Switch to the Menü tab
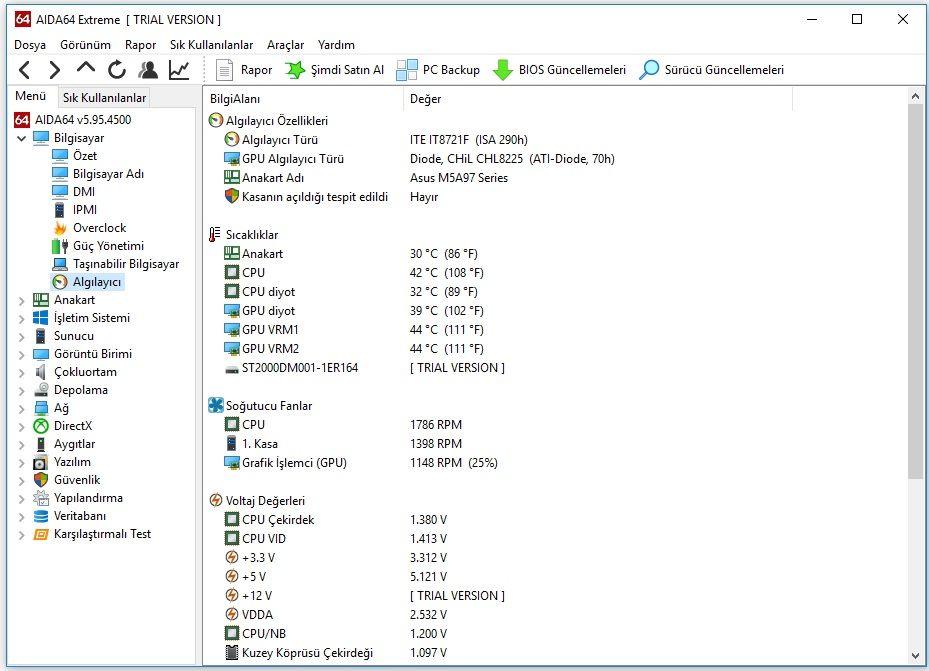Screen dimensions: 929x671 [31, 96]
